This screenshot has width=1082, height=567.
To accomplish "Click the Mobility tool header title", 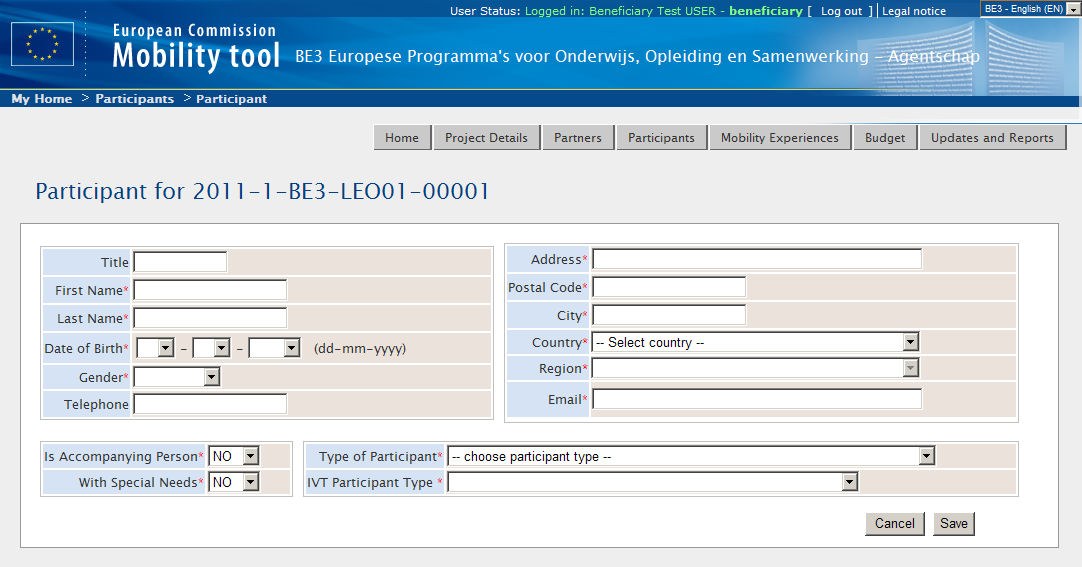I will click(x=196, y=56).
